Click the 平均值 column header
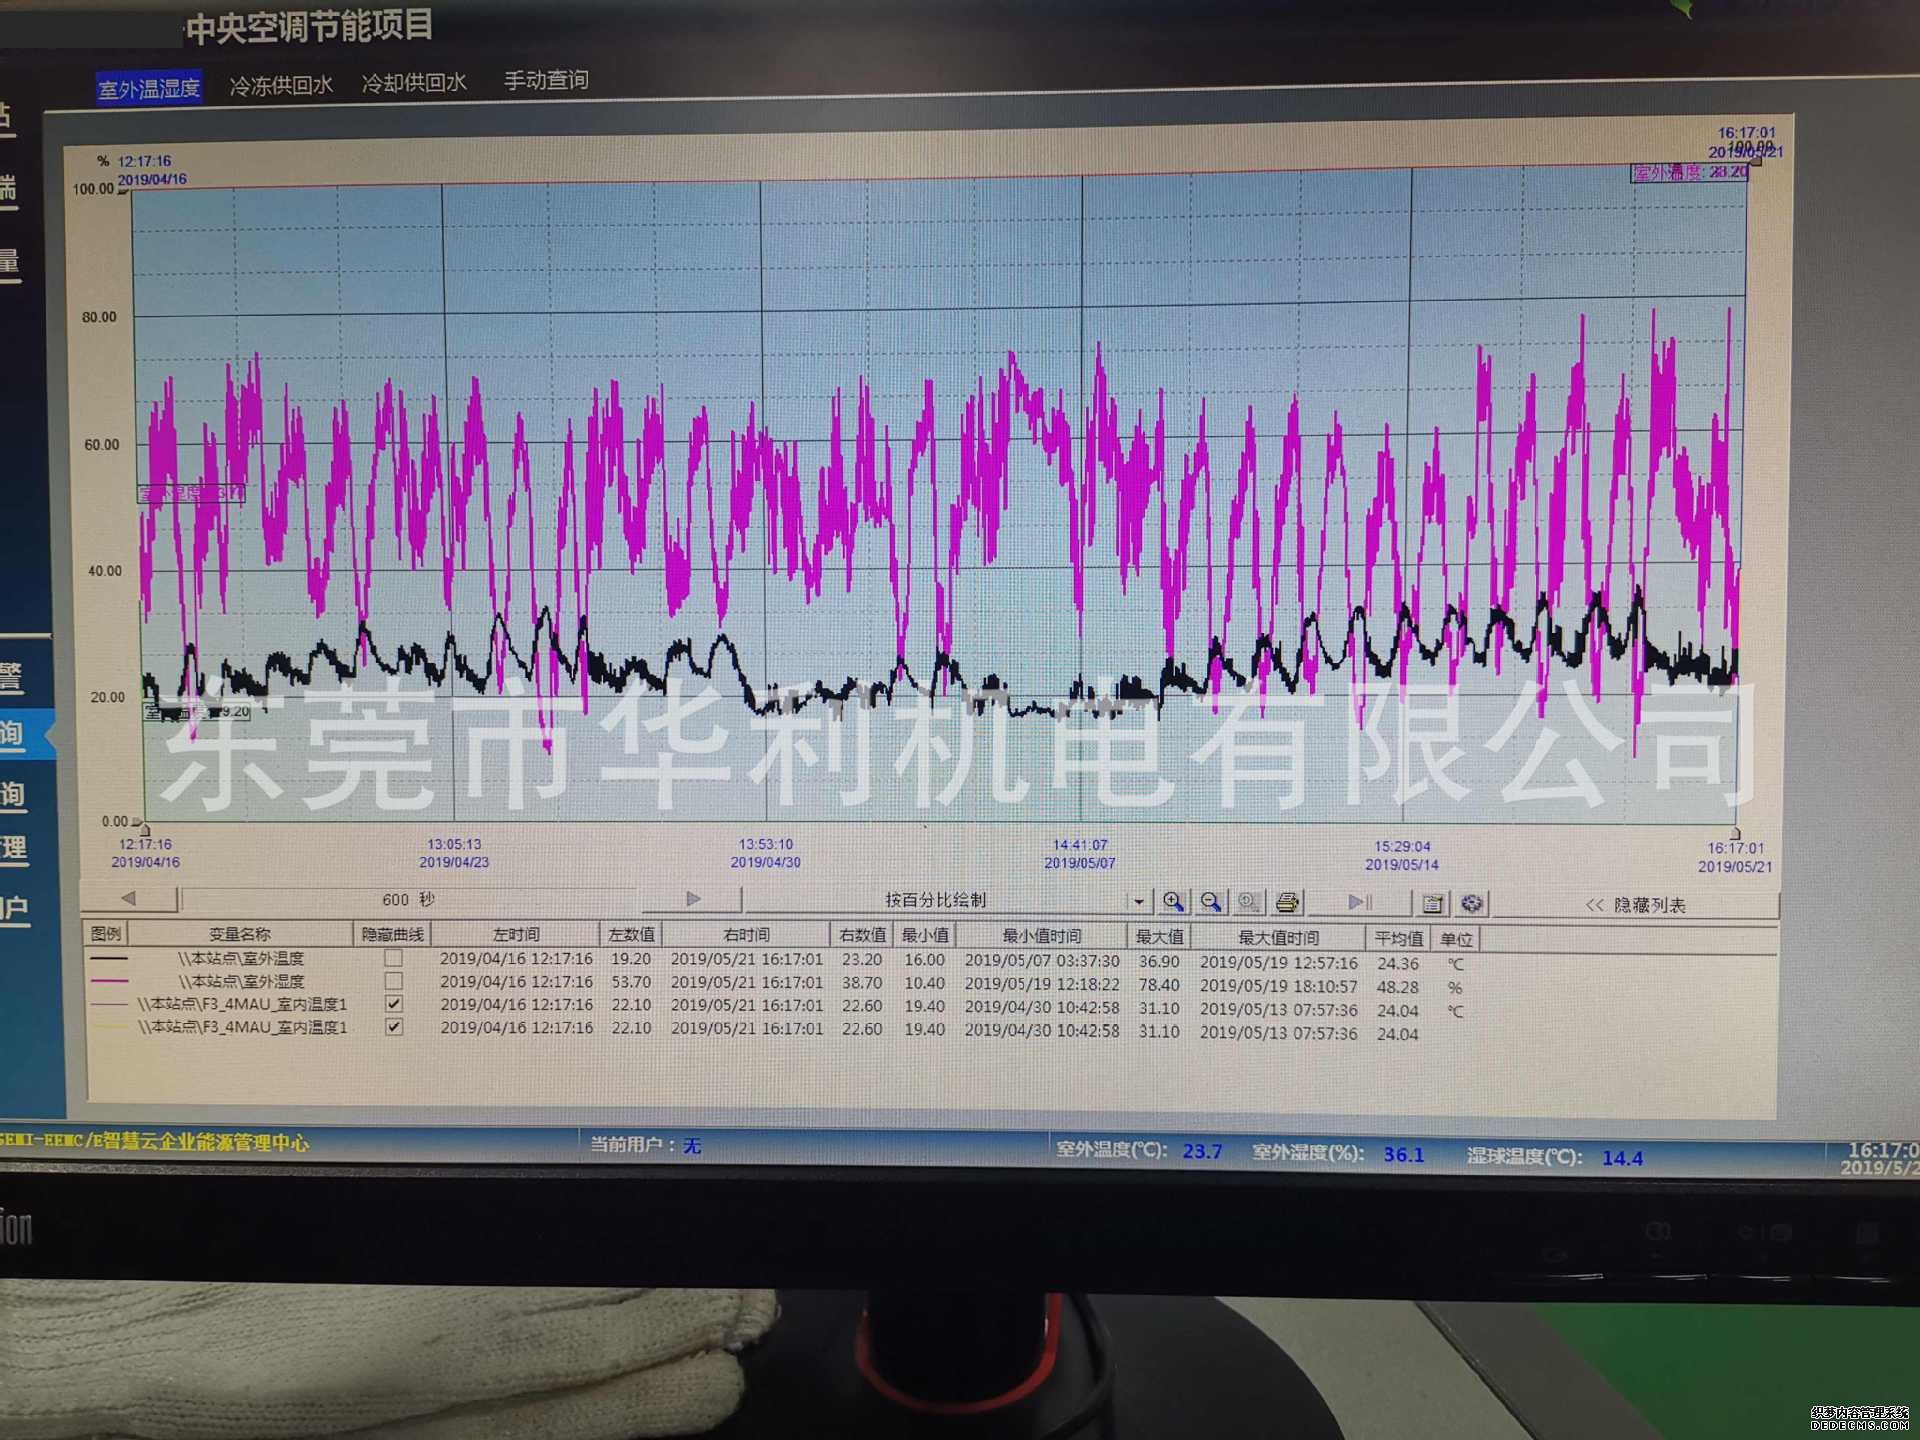 pos(1398,939)
